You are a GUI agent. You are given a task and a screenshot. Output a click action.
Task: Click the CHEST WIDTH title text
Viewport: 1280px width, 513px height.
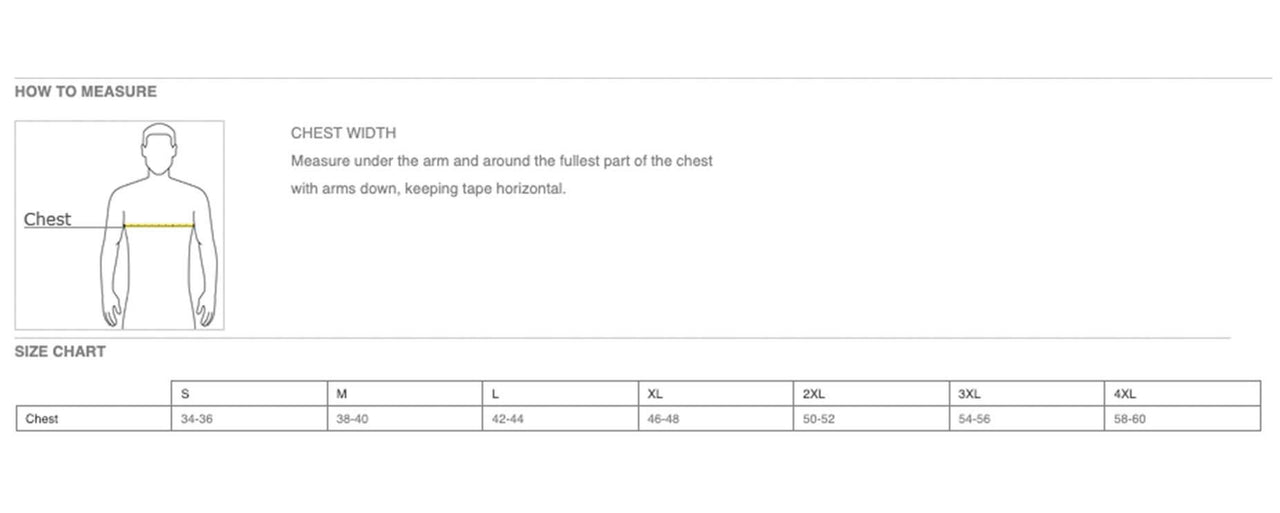pyautogui.click(x=343, y=133)
